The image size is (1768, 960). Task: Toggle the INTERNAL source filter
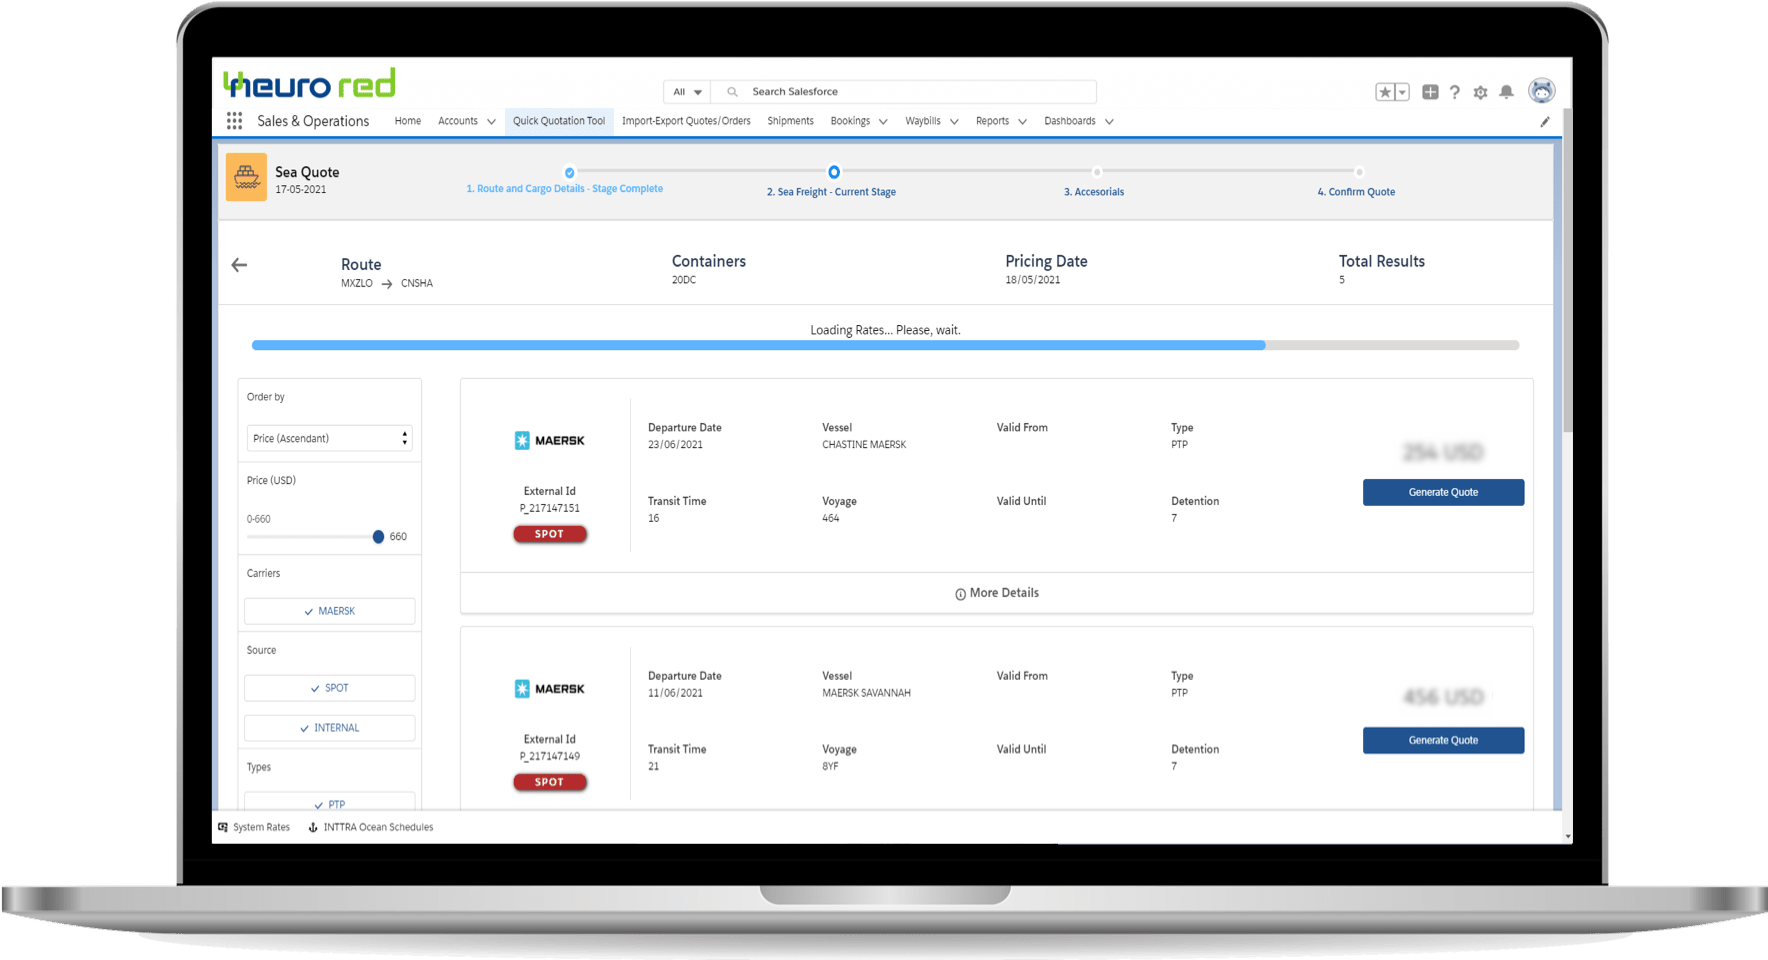pos(329,728)
